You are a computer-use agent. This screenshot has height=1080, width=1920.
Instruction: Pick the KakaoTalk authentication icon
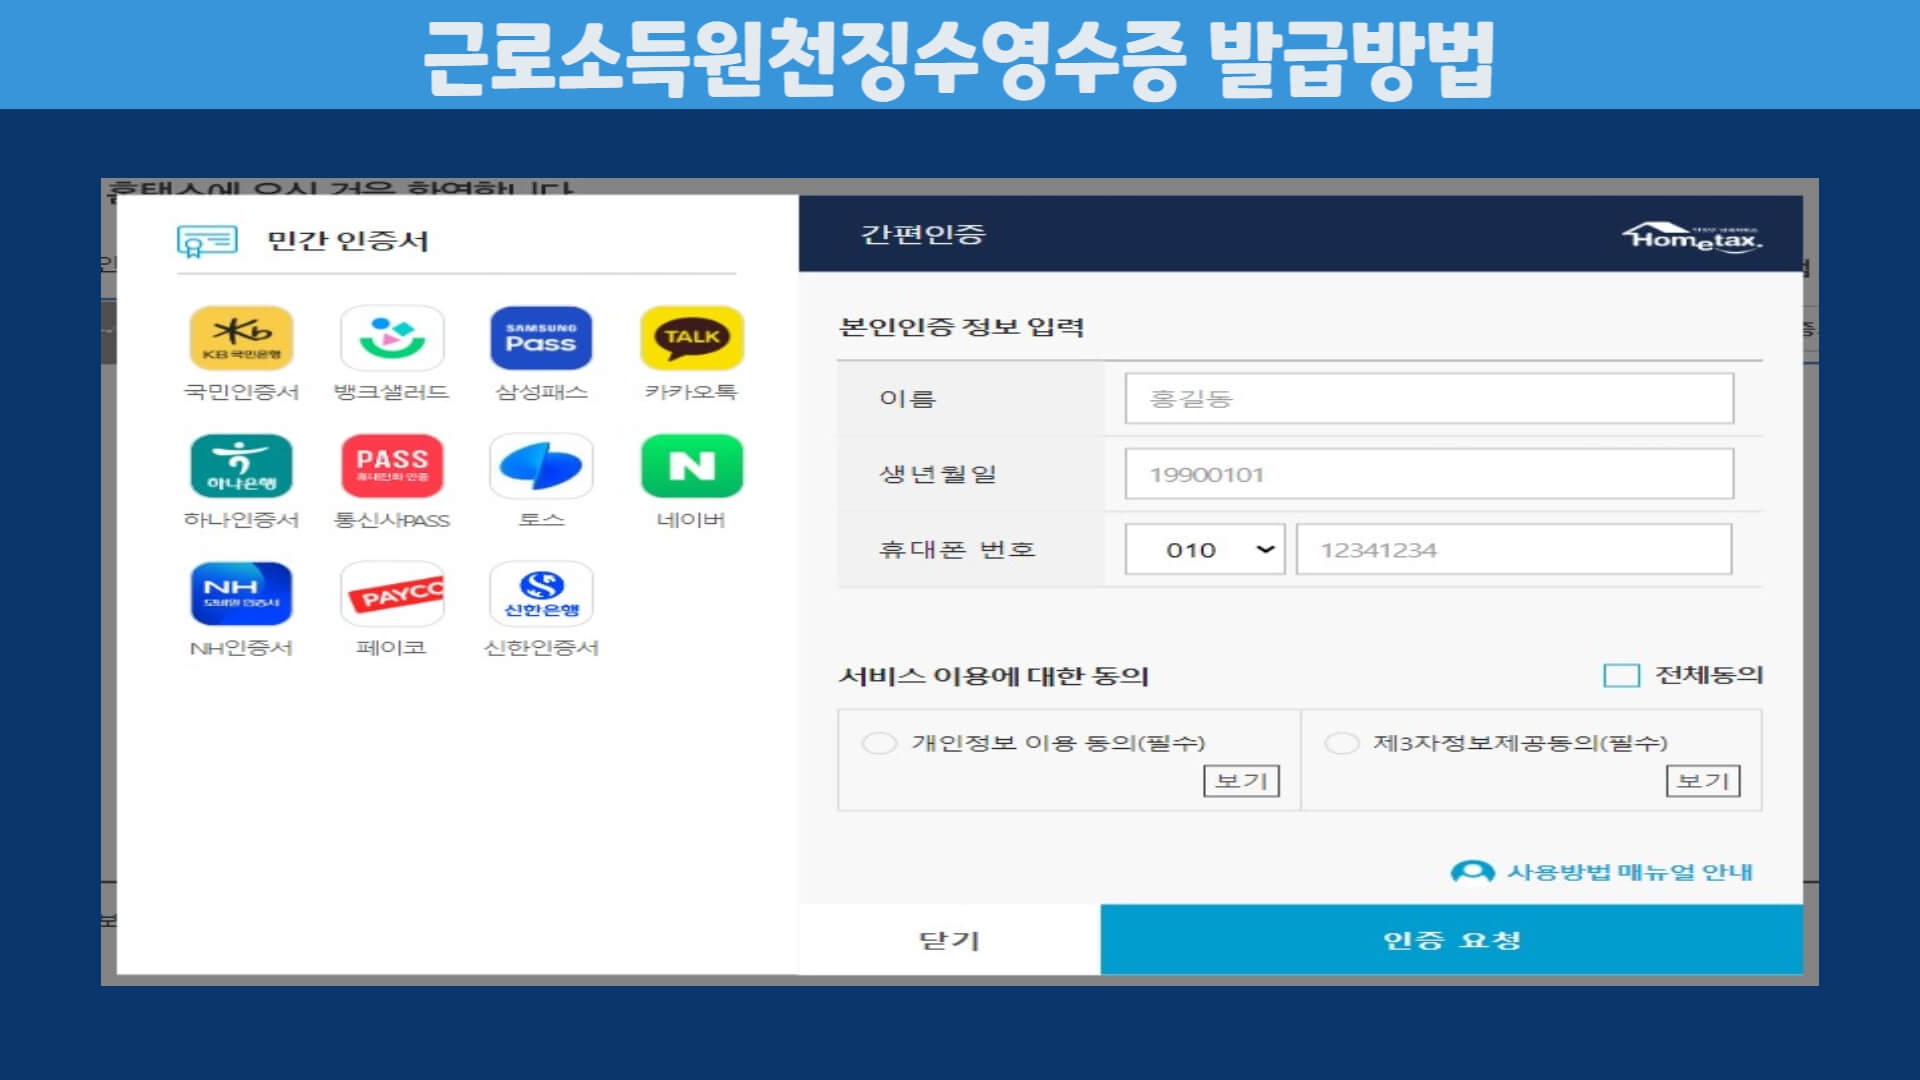(691, 338)
